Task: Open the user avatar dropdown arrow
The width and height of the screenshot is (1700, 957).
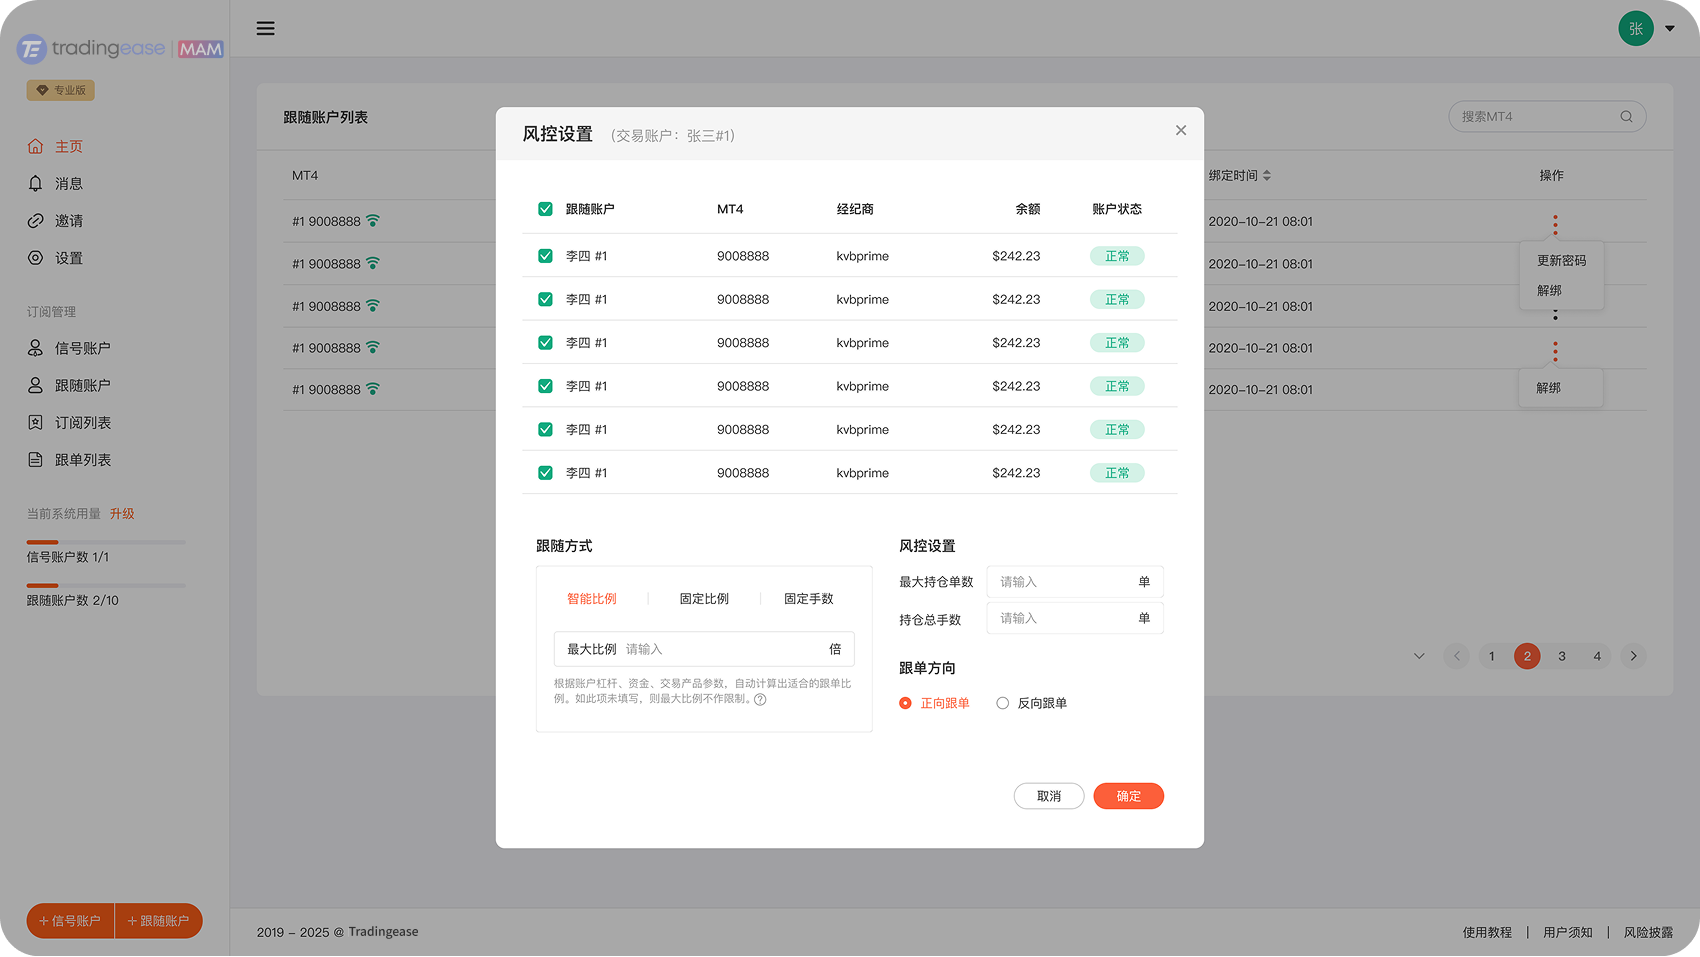Action: tap(1670, 29)
